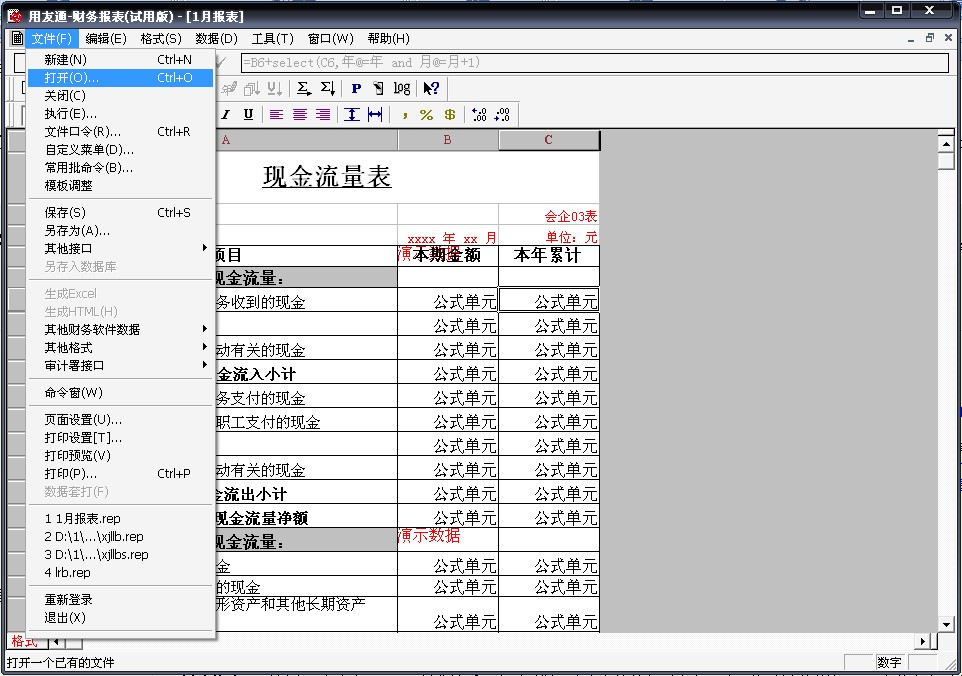This screenshot has width=962, height=676.
Task: Select column B header
Action: 448,140
